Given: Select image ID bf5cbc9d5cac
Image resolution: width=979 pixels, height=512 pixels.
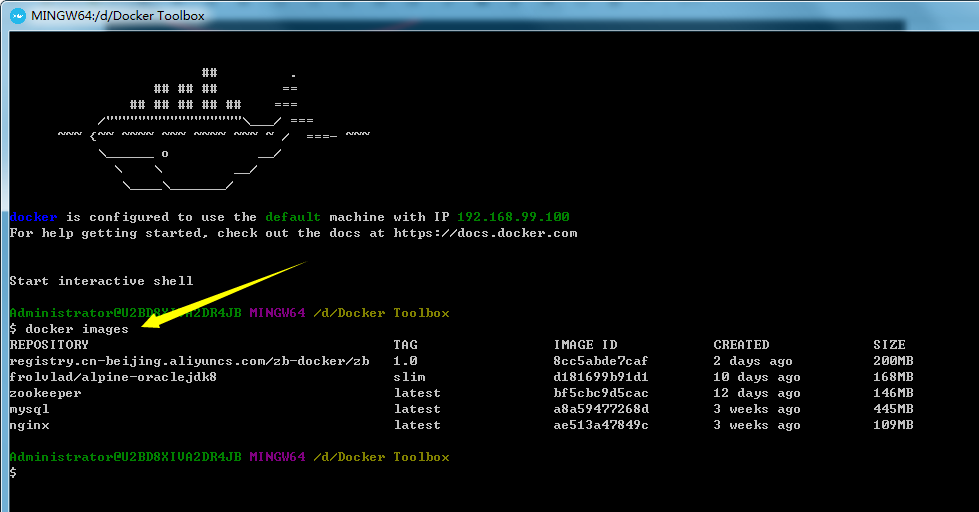Looking at the screenshot, I should pos(601,393).
